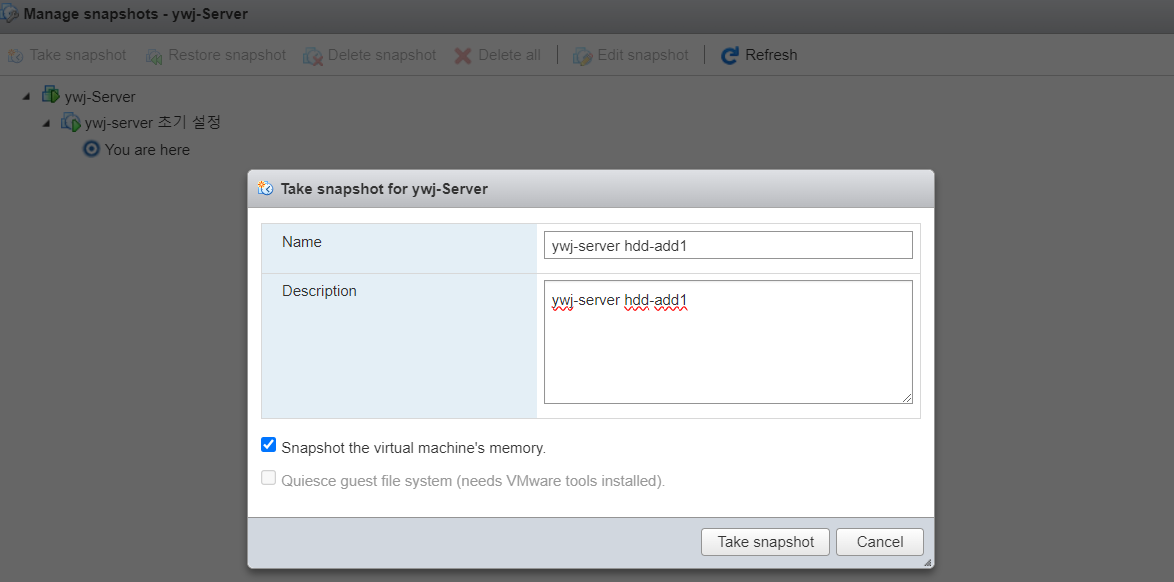This screenshot has height=582, width=1174.
Task: Collapse the ywj-Server tree node
Action: click(27, 97)
